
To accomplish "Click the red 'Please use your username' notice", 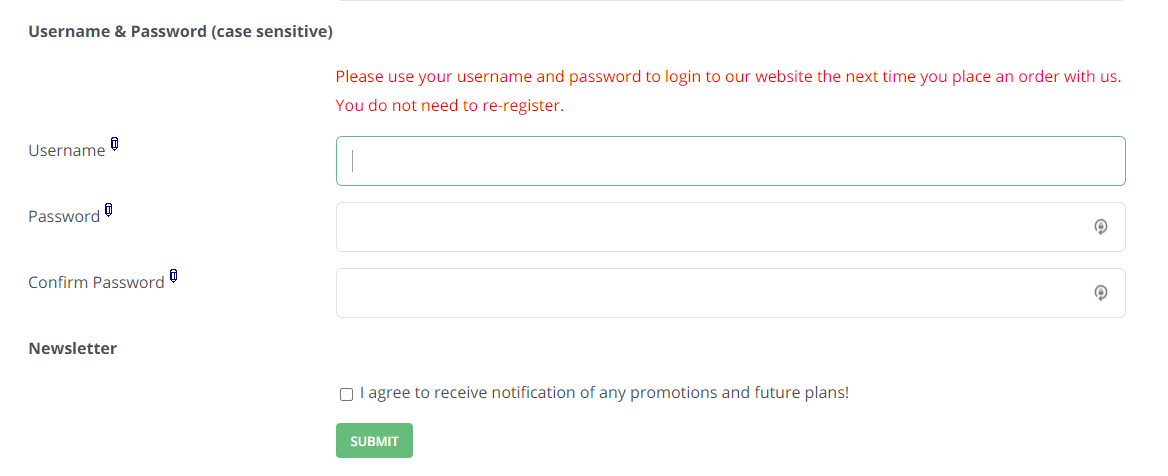I will pyautogui.click(x=729, y=76).
